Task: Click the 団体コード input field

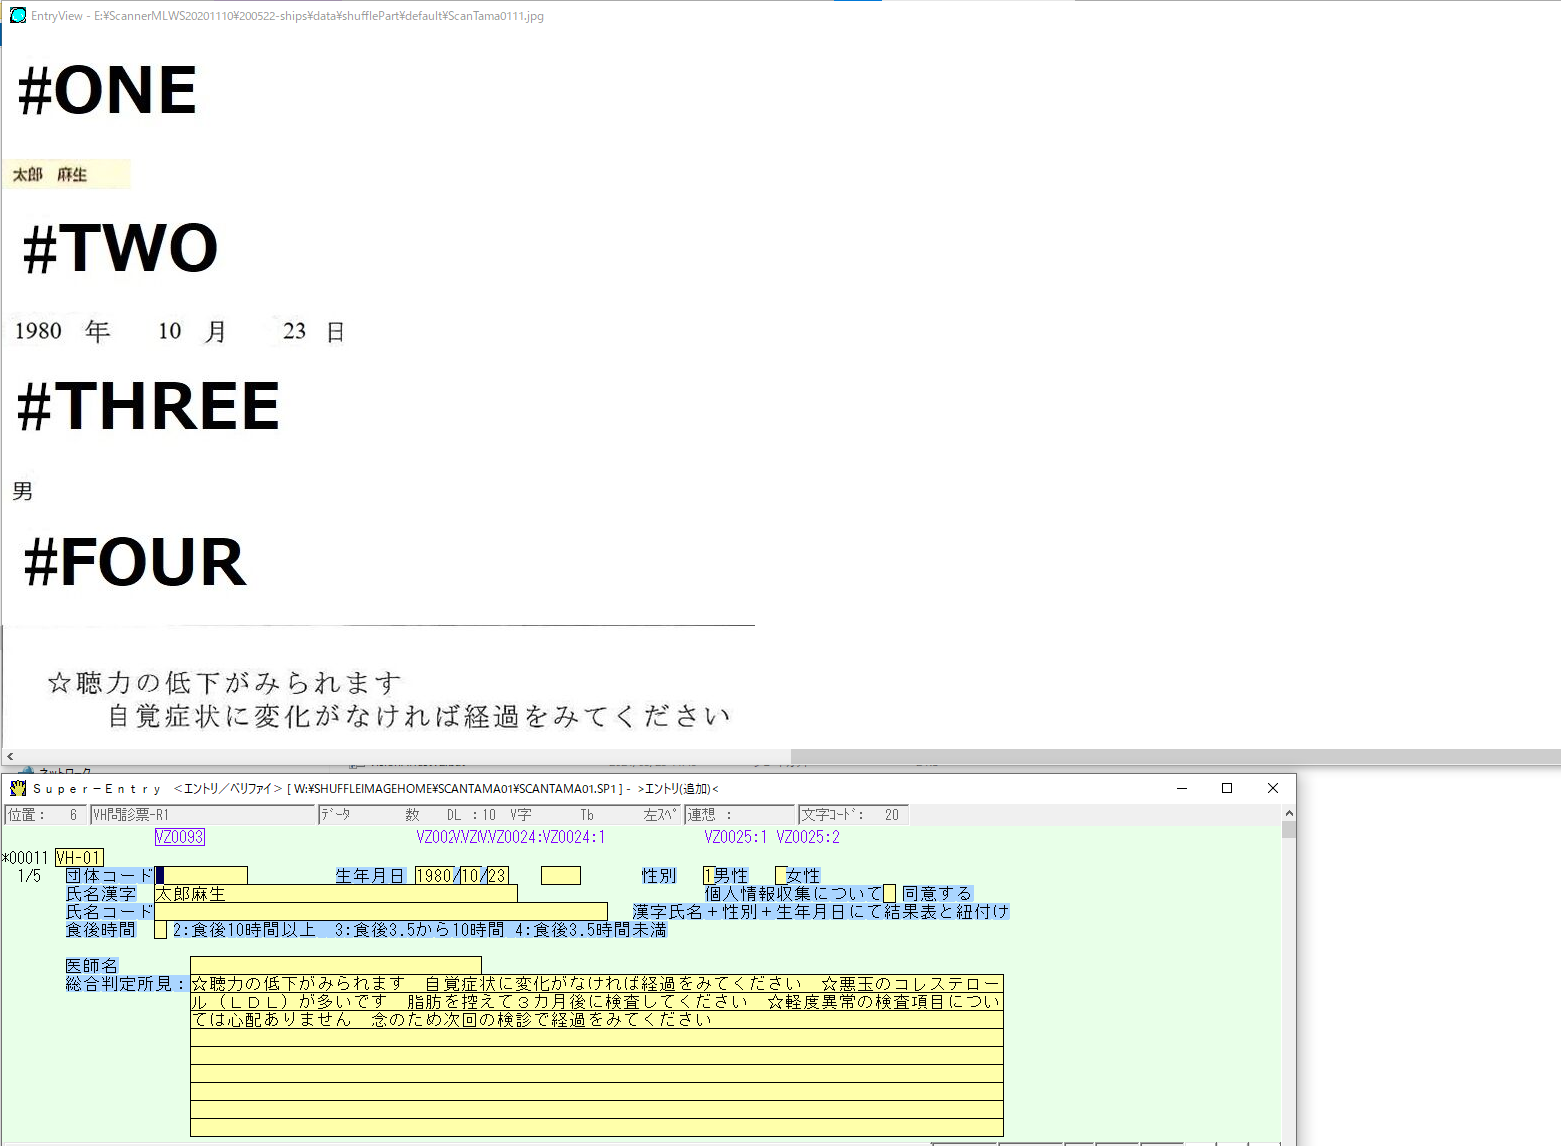Action: 205,876
